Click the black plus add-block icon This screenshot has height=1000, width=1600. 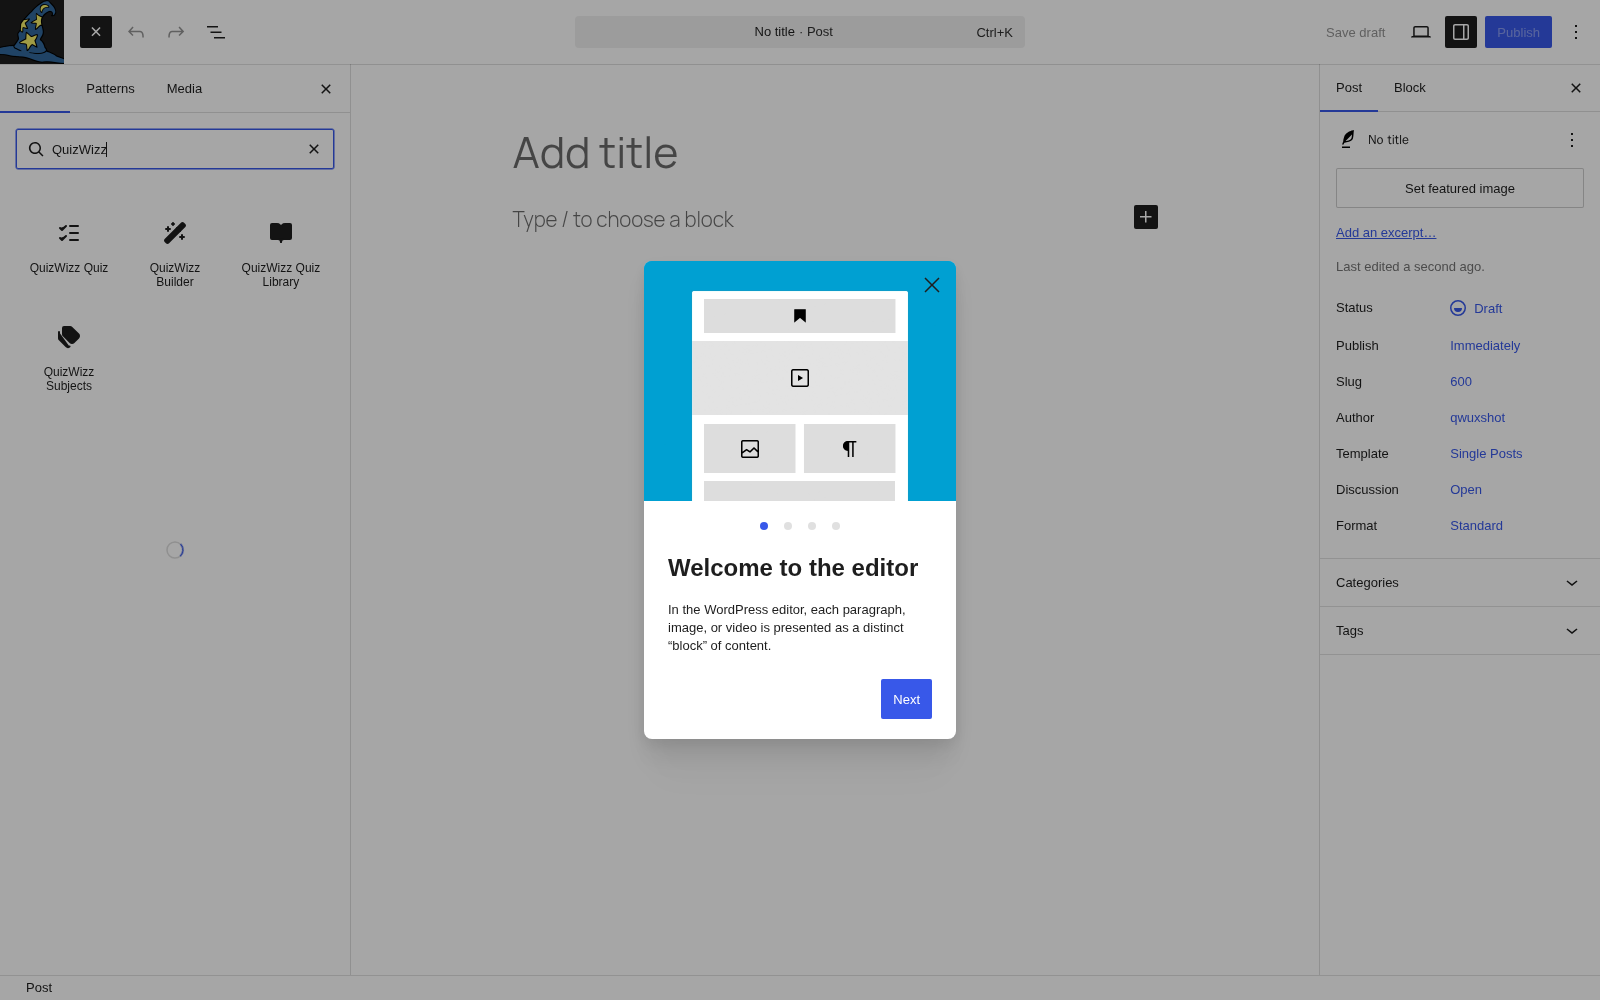1146,217
